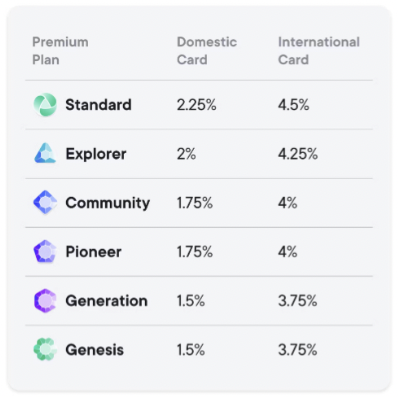Viewport: 398px width, 397px height.
Task: Click the green Standard plan icon
Action: [45, 105]
